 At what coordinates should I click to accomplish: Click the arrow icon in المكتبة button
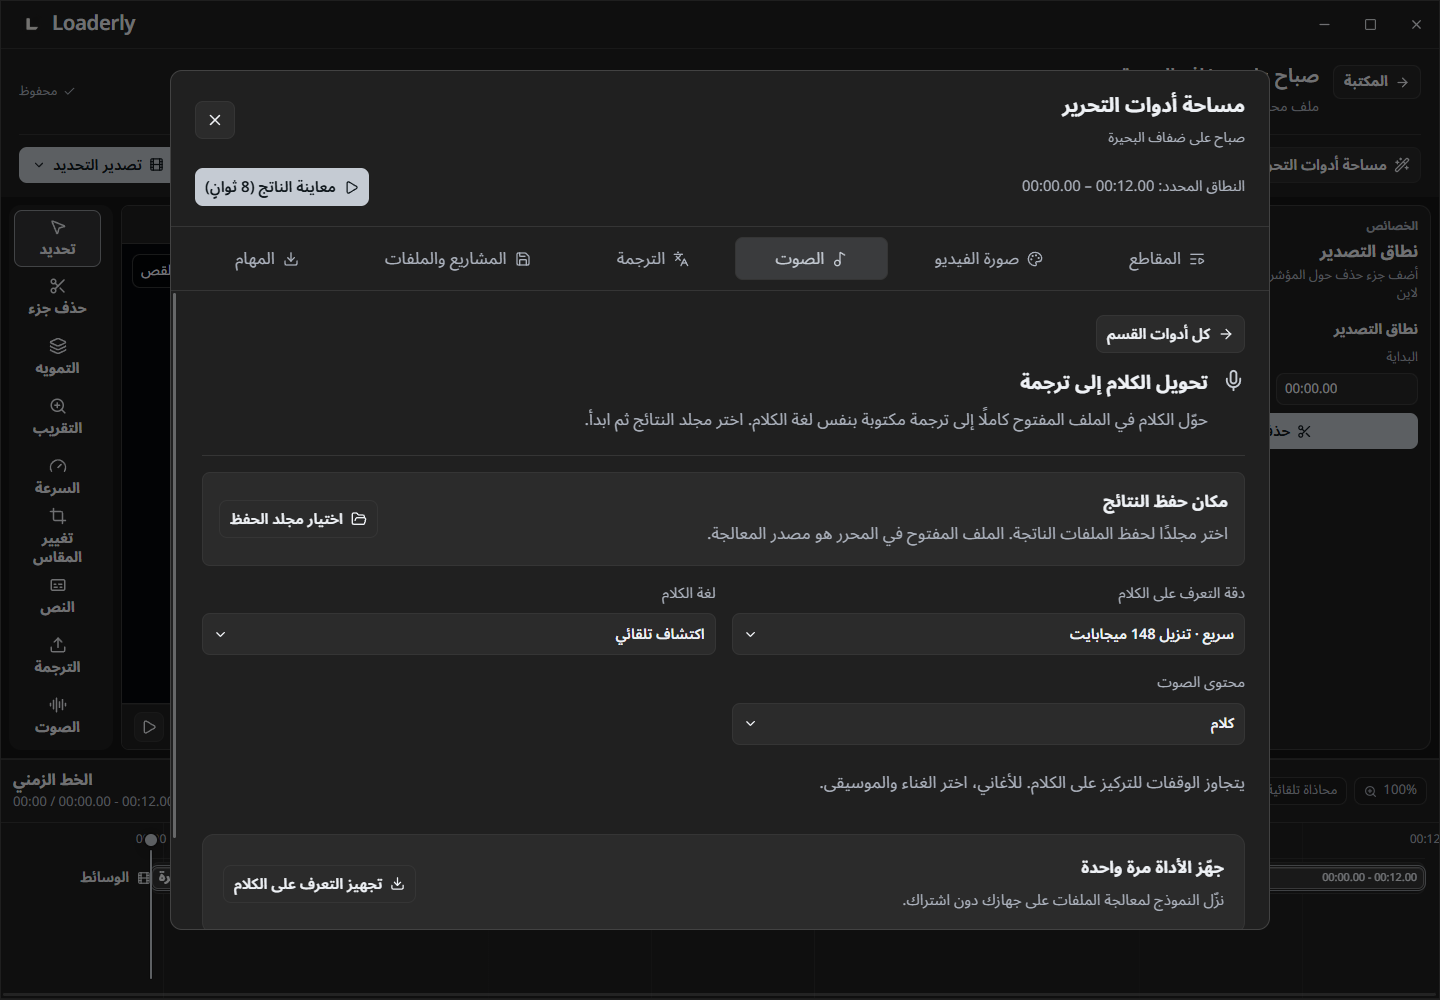[x=1403, y=82]
